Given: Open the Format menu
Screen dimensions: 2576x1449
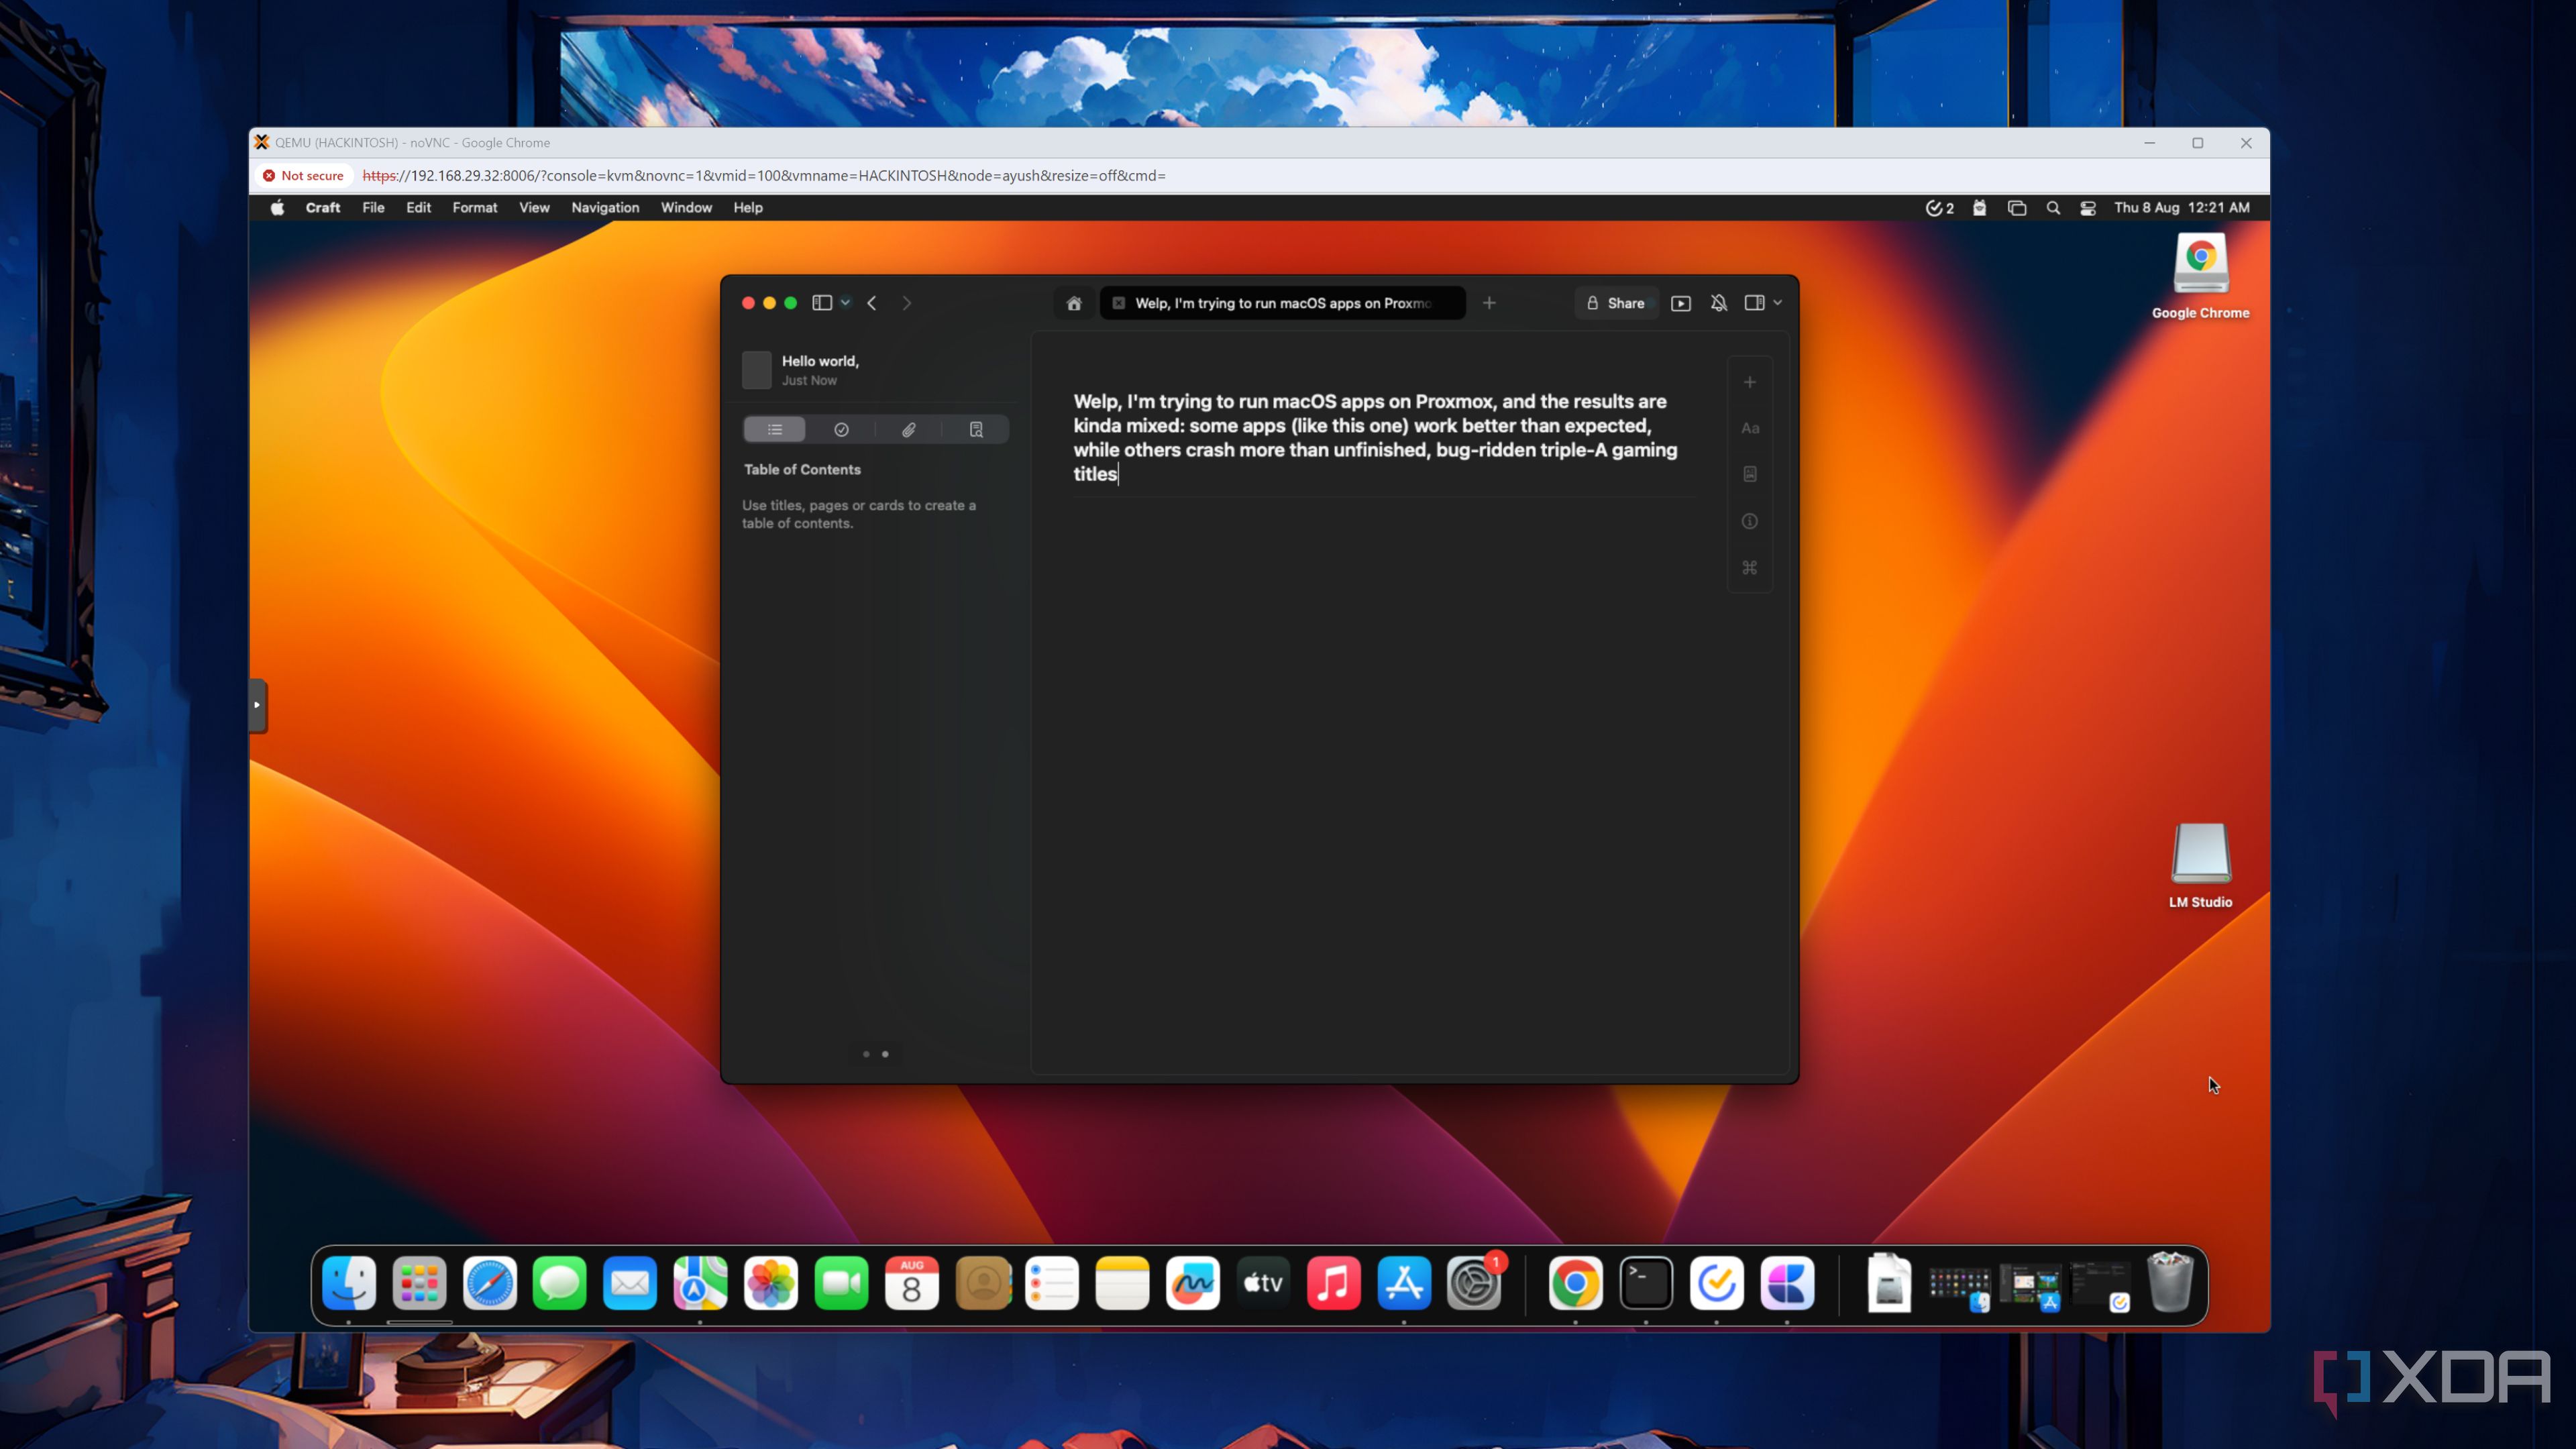Looking at the screenshot, I should [x=475, y=208].
